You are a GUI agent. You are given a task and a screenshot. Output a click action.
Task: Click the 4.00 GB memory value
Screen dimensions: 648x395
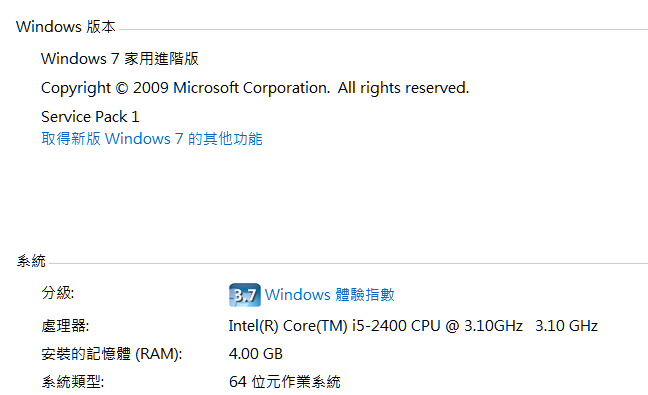[x=255, y=354]
